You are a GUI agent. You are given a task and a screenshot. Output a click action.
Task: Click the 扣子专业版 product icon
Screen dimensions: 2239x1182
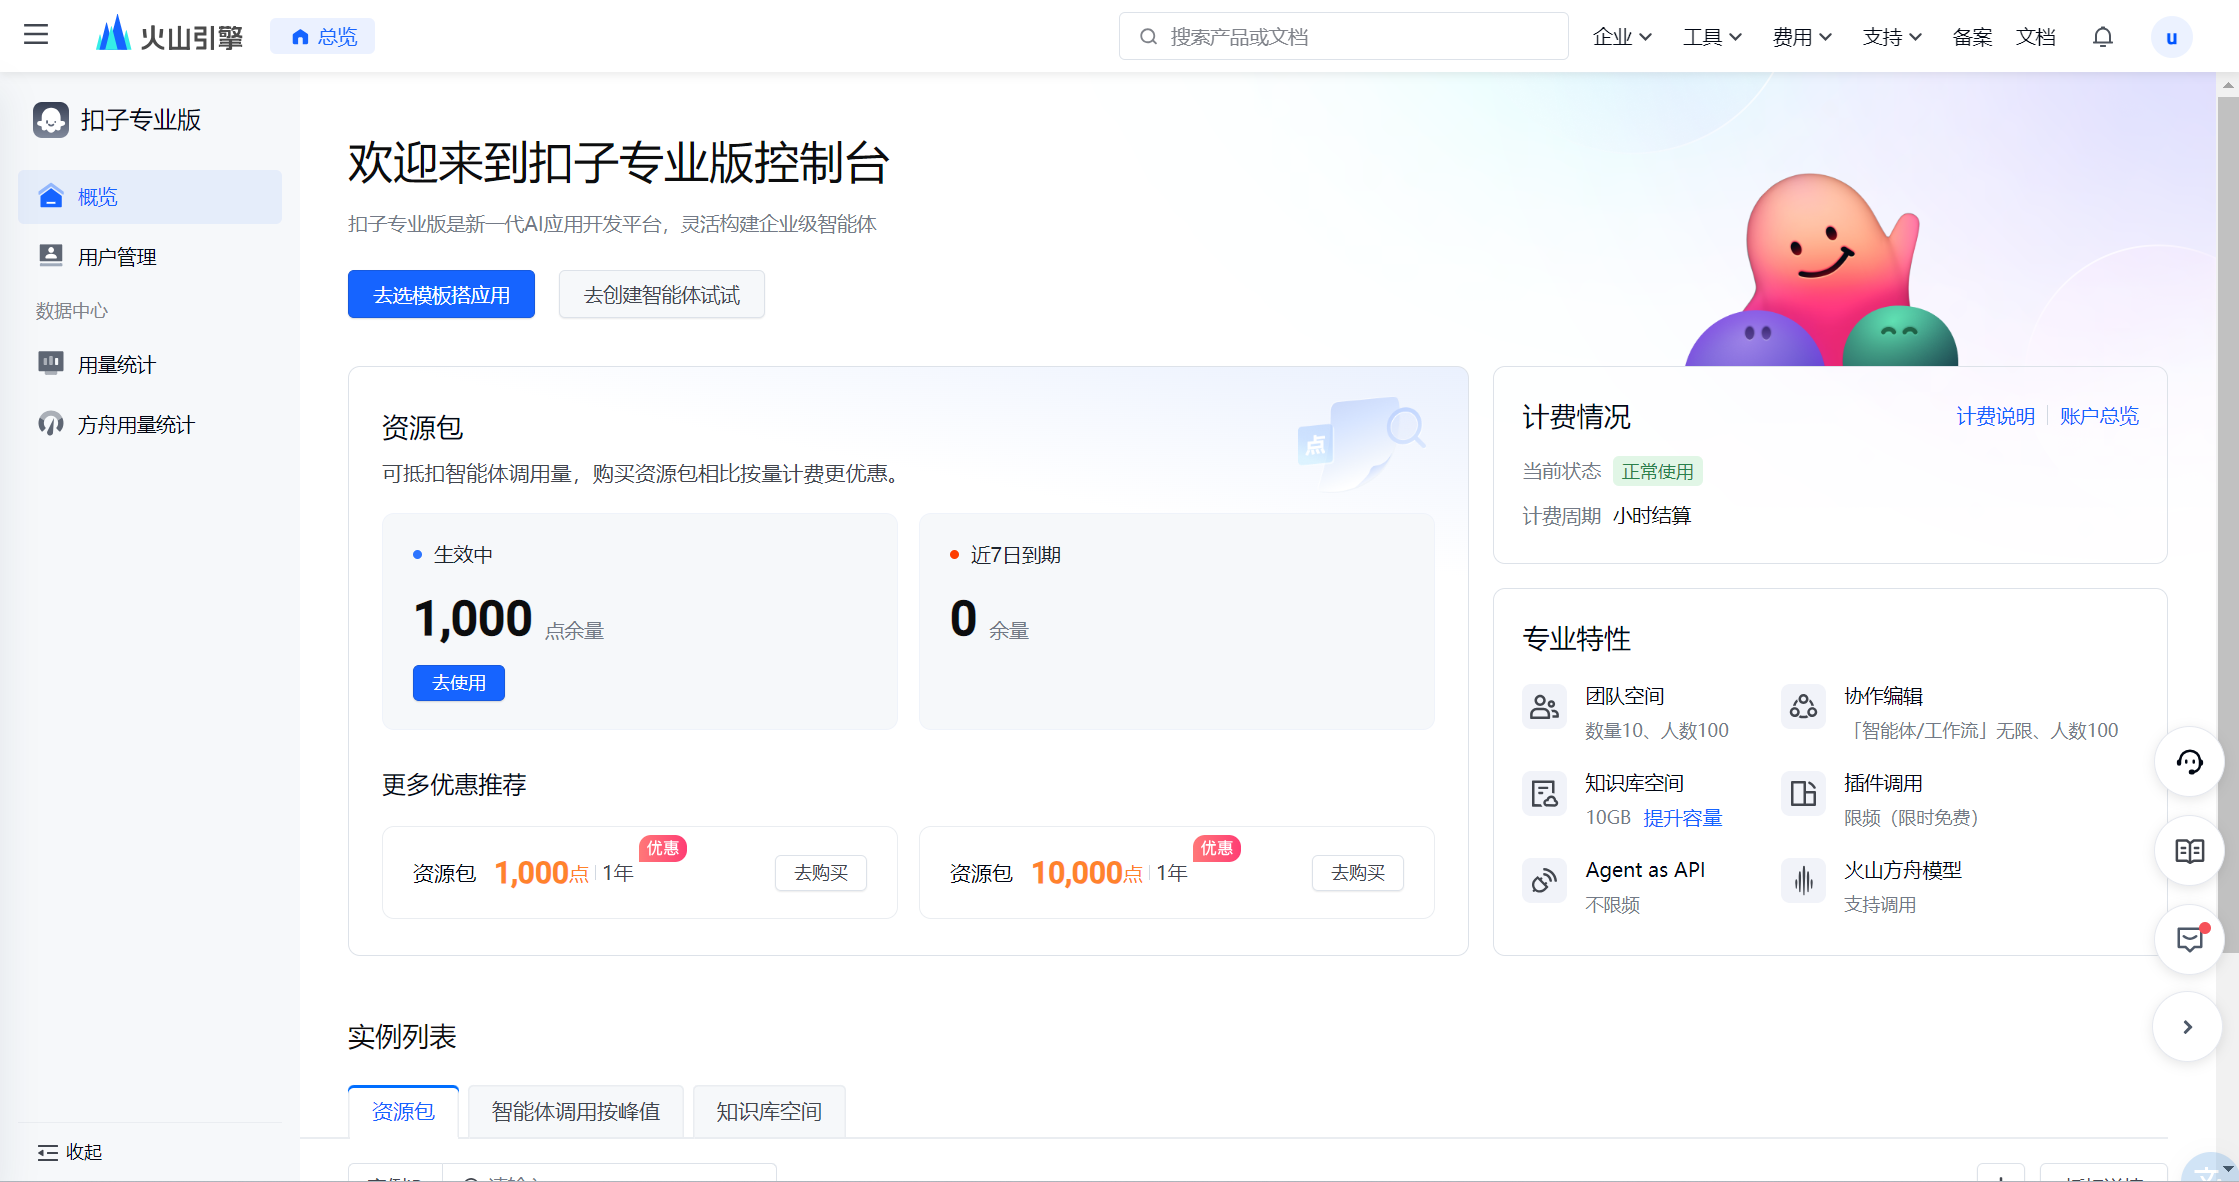[x=51, y=120]
